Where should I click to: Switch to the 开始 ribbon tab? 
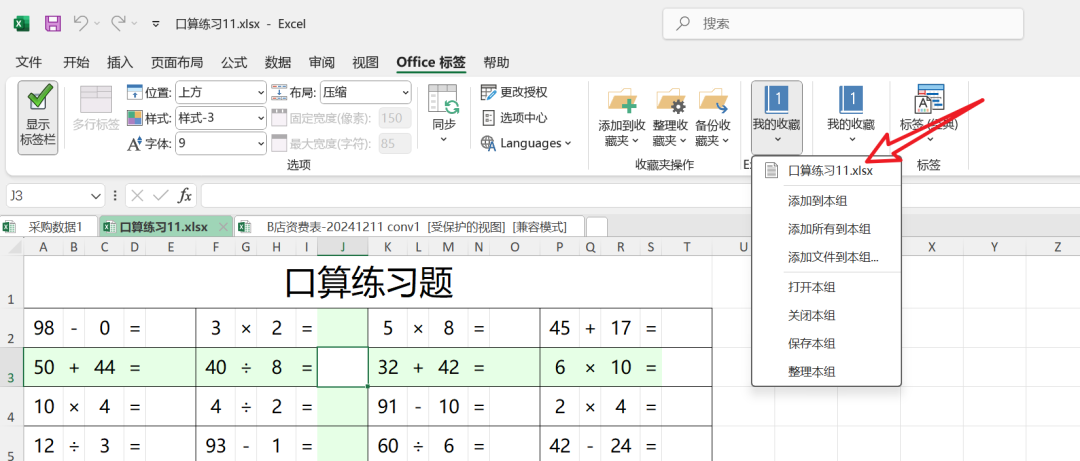point(76,63)
